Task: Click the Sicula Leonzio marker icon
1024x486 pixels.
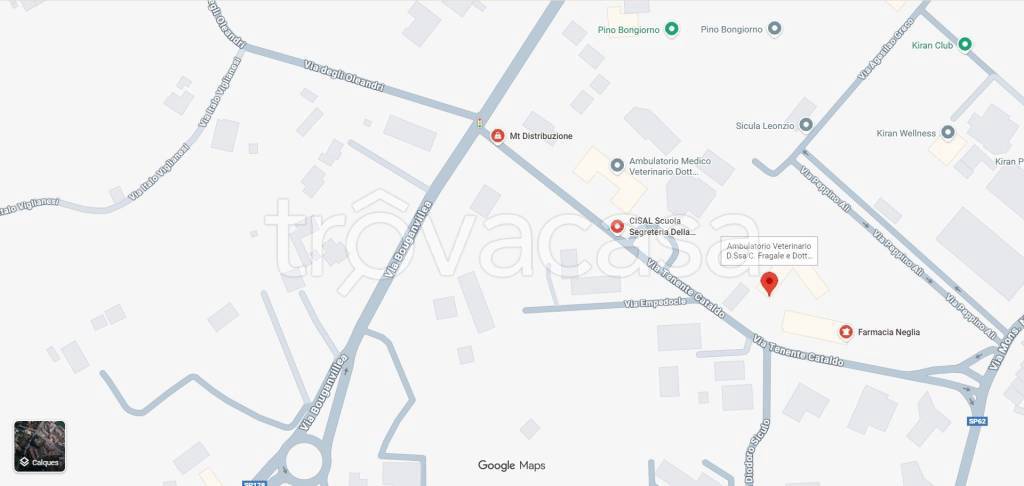Action: [806, 125]
